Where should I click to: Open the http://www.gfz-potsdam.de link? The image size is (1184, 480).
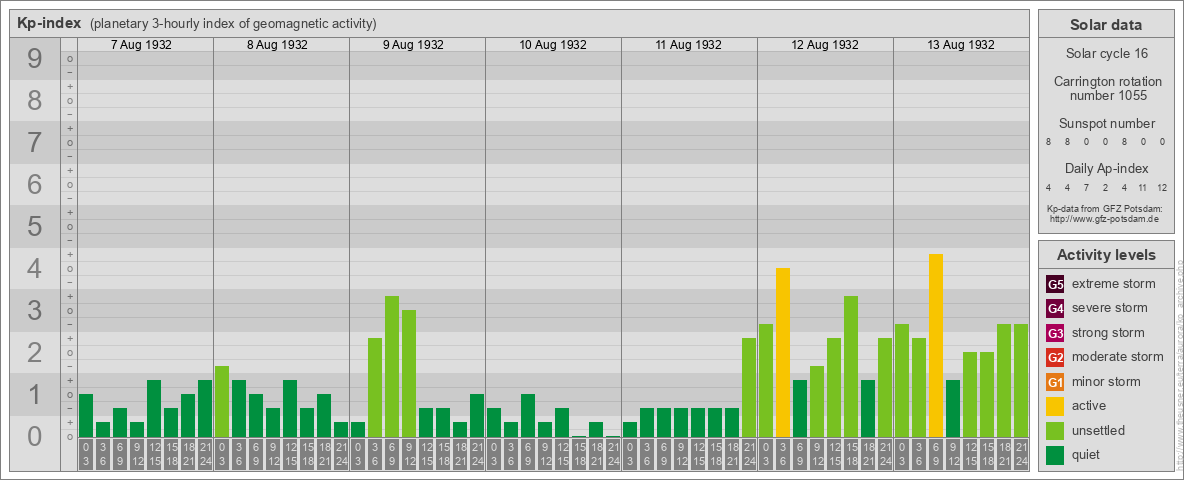(1106, 219)
